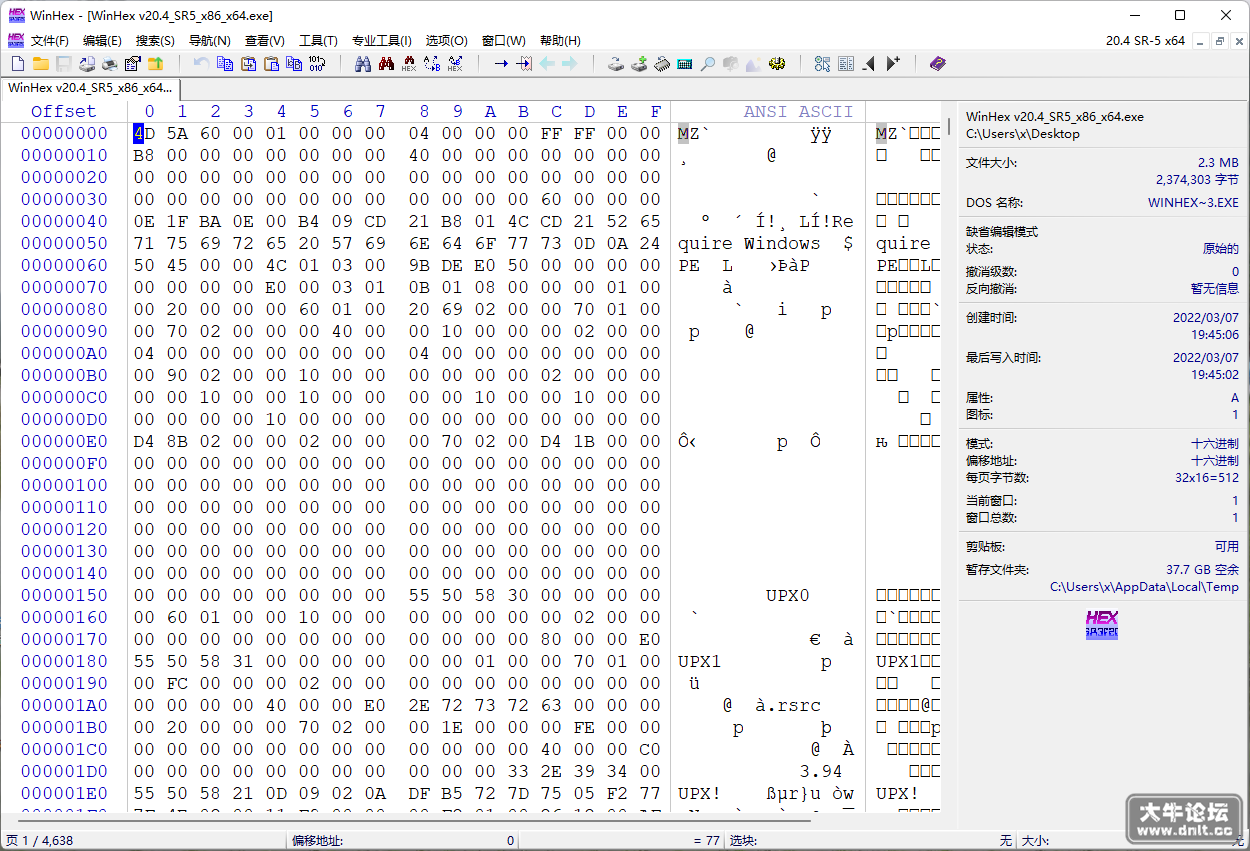Click the clipboard paste icon in toolbar
The image size is (1250, 851).
271,64
